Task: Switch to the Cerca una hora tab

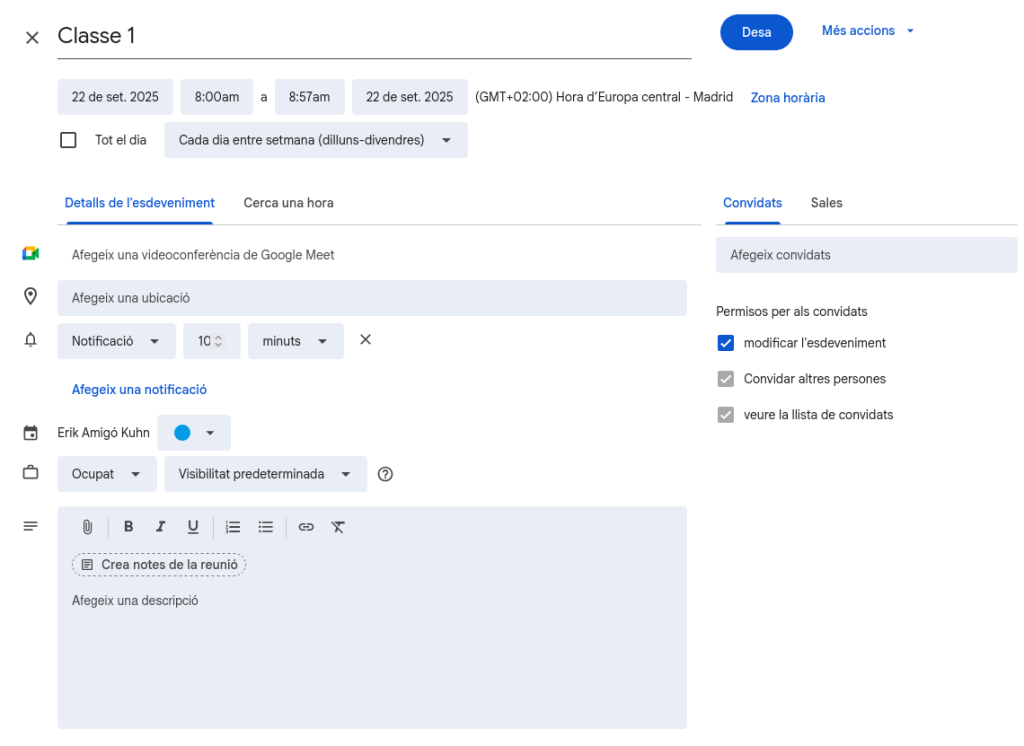Action: (x=288, y=203)
